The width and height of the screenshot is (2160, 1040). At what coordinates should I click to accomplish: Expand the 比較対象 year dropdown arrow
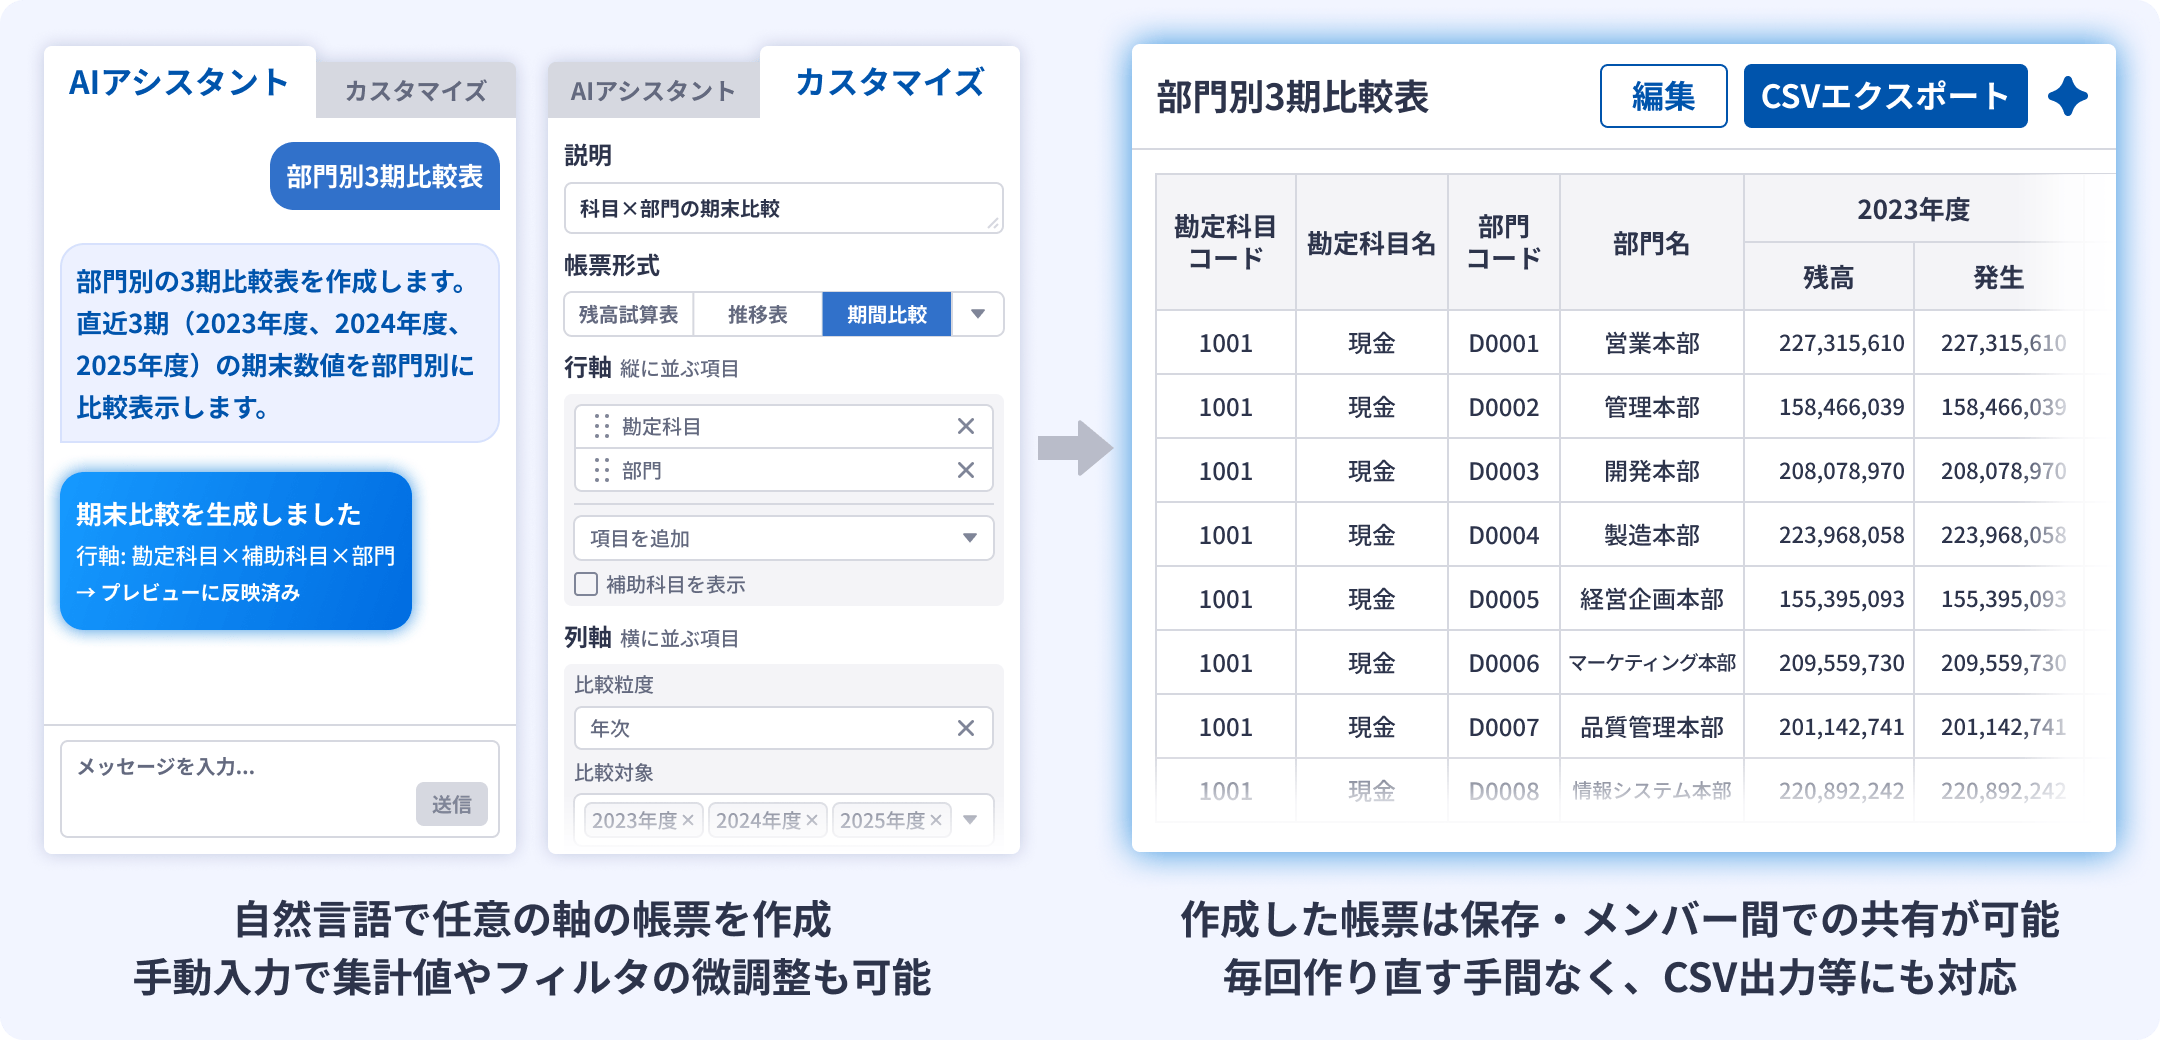(969, 821)
